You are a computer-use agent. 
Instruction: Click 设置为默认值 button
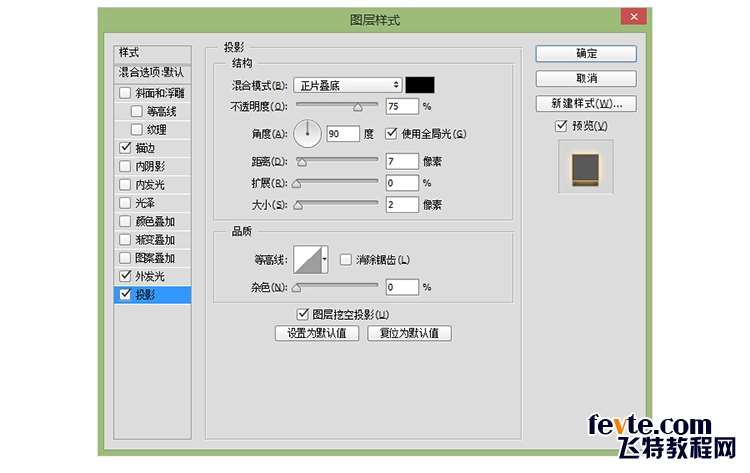[x=317, y=333]
